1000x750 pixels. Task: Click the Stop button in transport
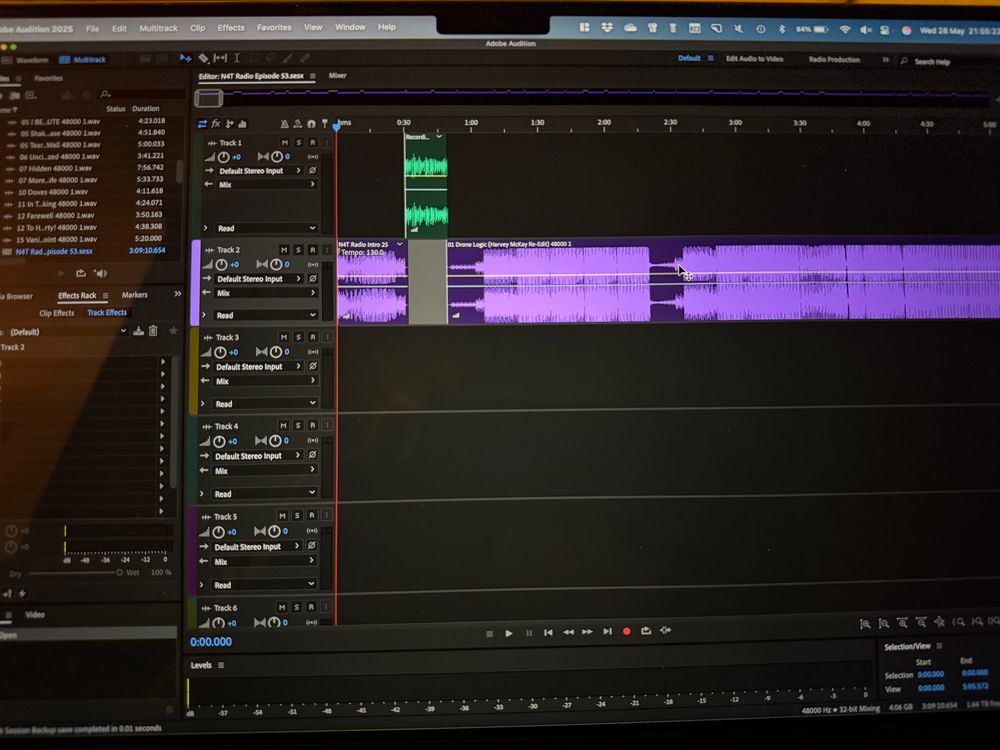pos(489,633)
